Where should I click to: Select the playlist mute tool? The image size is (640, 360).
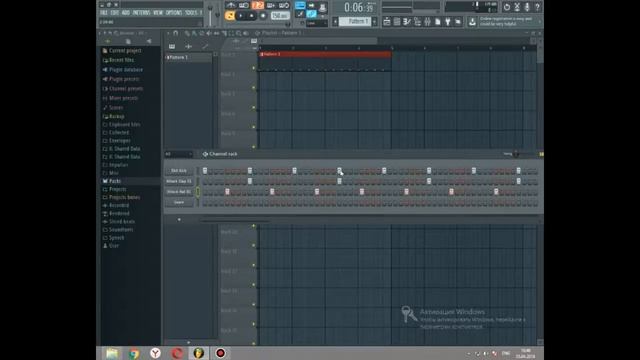click(209, 33)
